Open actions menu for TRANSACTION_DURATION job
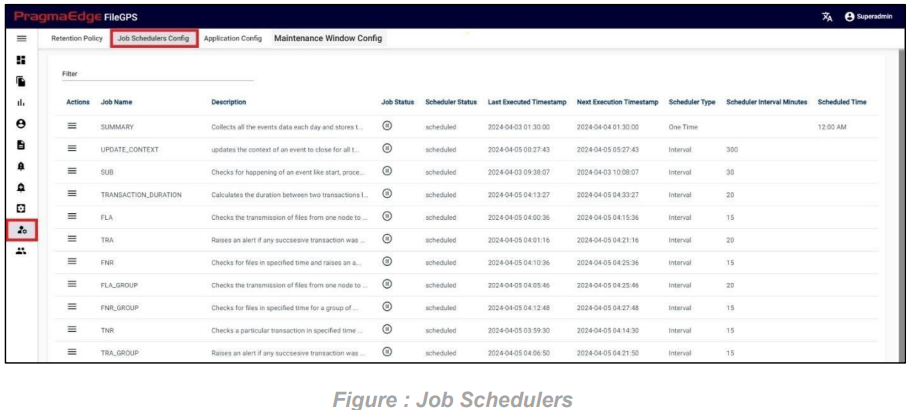The image size is (910, 410). [x=73, y=193]
